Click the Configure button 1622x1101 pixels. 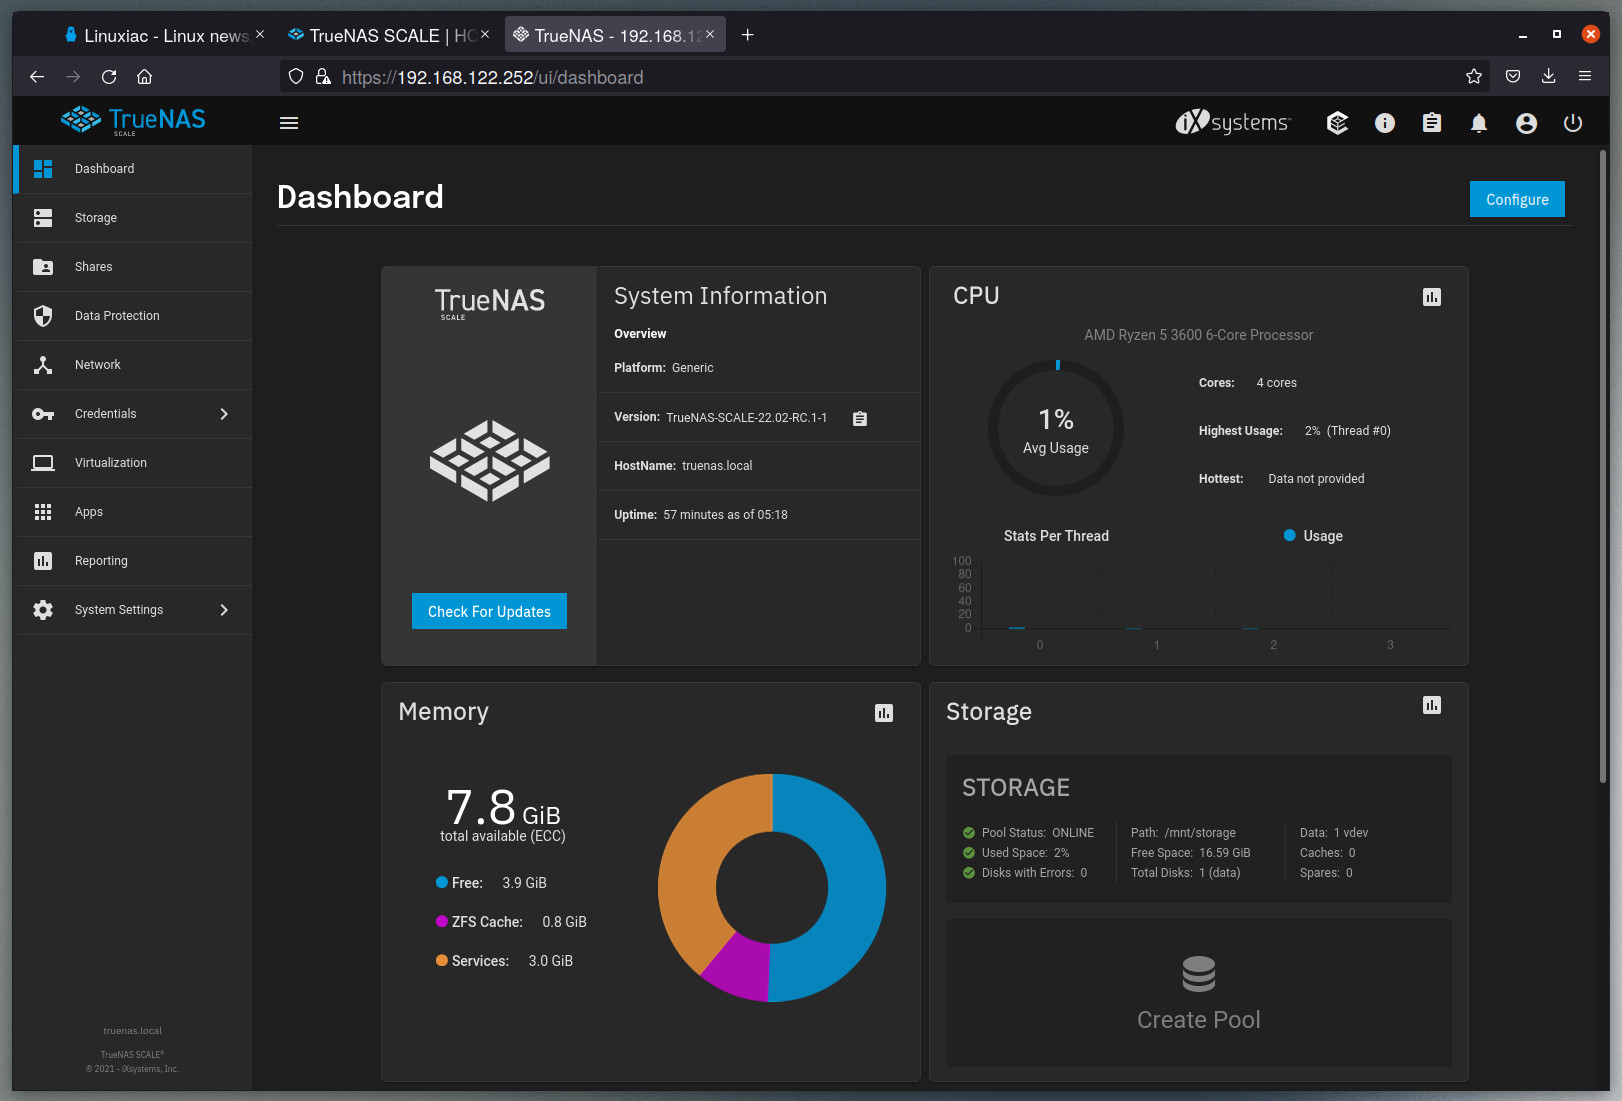[1516, 199]
